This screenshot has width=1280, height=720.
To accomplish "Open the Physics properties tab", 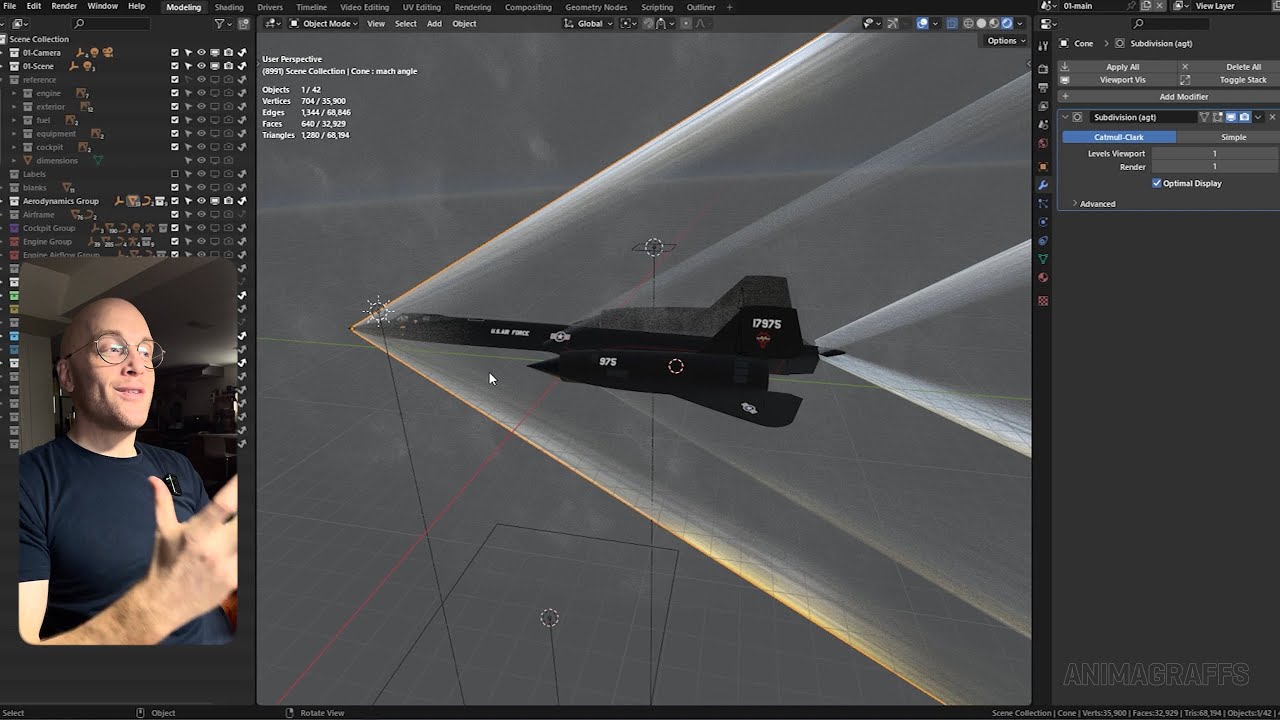I will (1043, 222).
